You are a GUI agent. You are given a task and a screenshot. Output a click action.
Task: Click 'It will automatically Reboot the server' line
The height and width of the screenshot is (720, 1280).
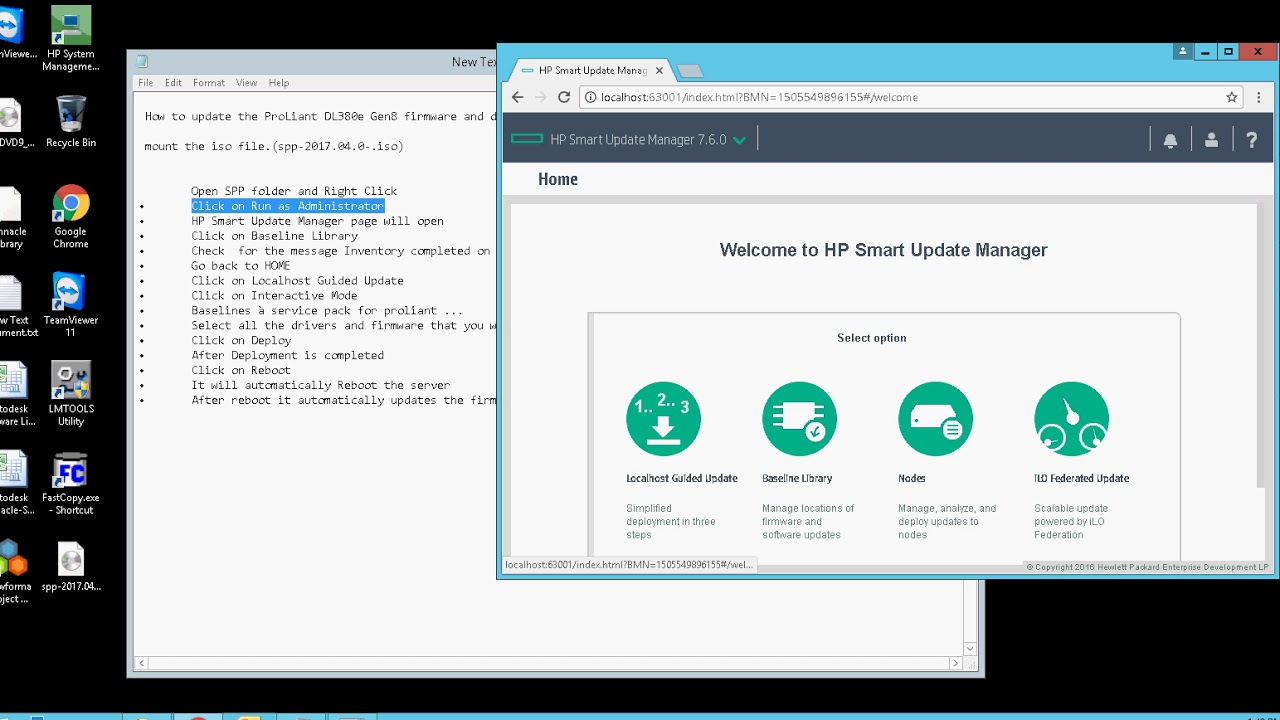pyautogui.click(x=320, y=385)
